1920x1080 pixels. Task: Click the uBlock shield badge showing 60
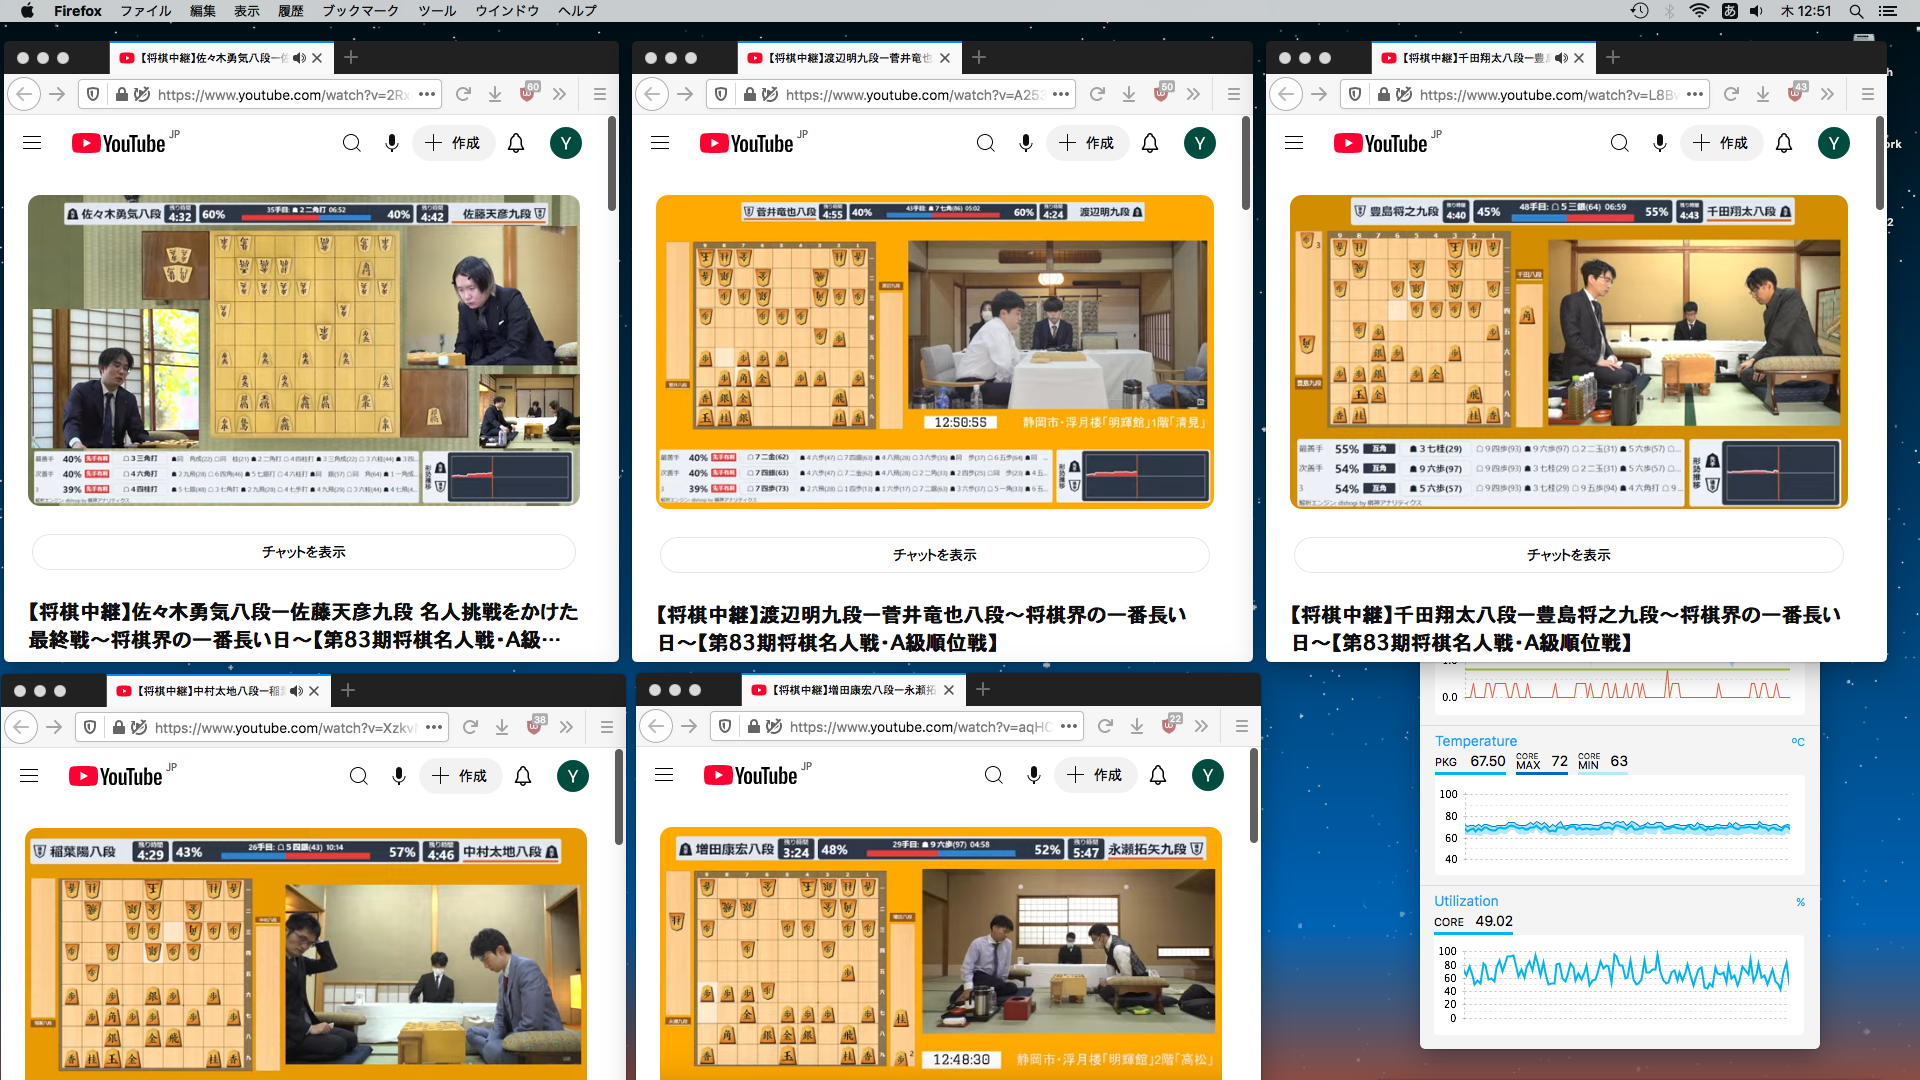528,93
